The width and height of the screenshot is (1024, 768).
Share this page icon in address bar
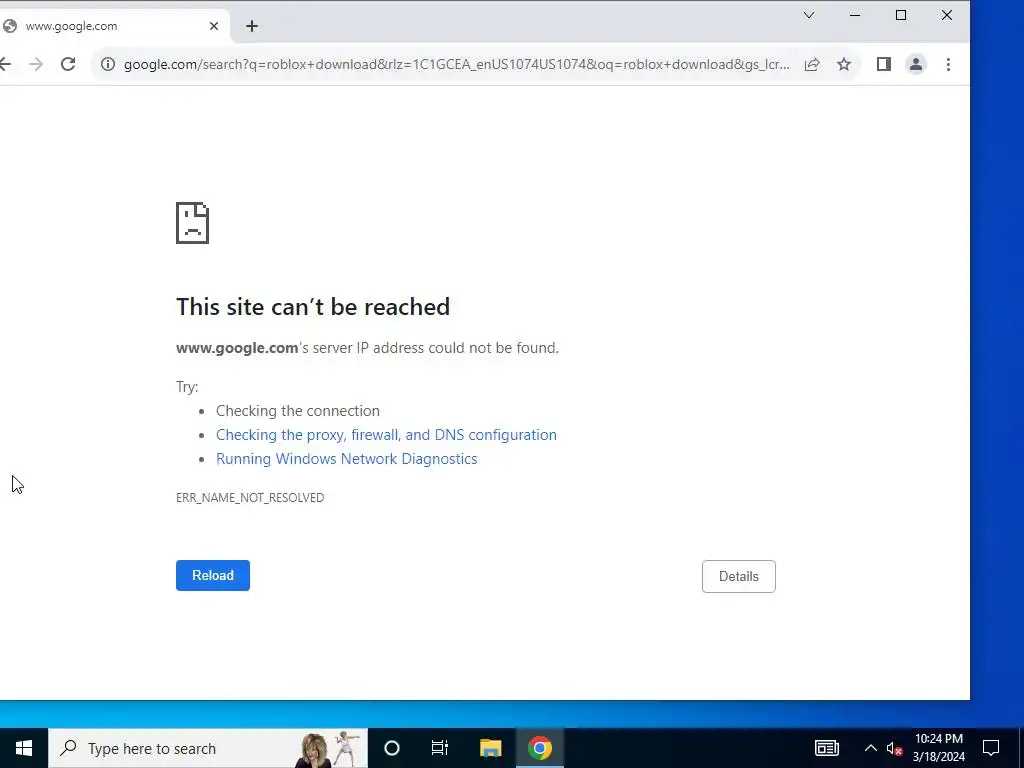coord(812,64)
